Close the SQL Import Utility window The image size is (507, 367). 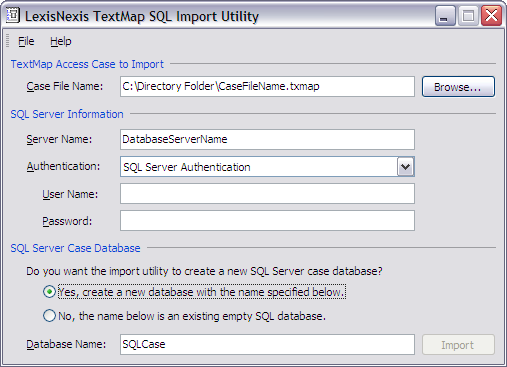[x=491, y=16]
